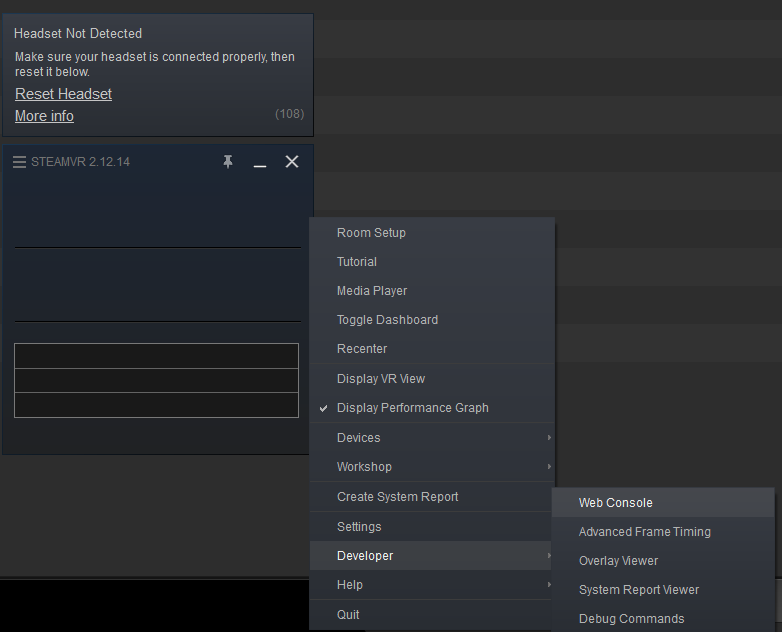Image resolution: width=782 pixels, height=632 pixels.
Task: Open the SteamVR hamburger menu icon
Action: click(19, 162)
